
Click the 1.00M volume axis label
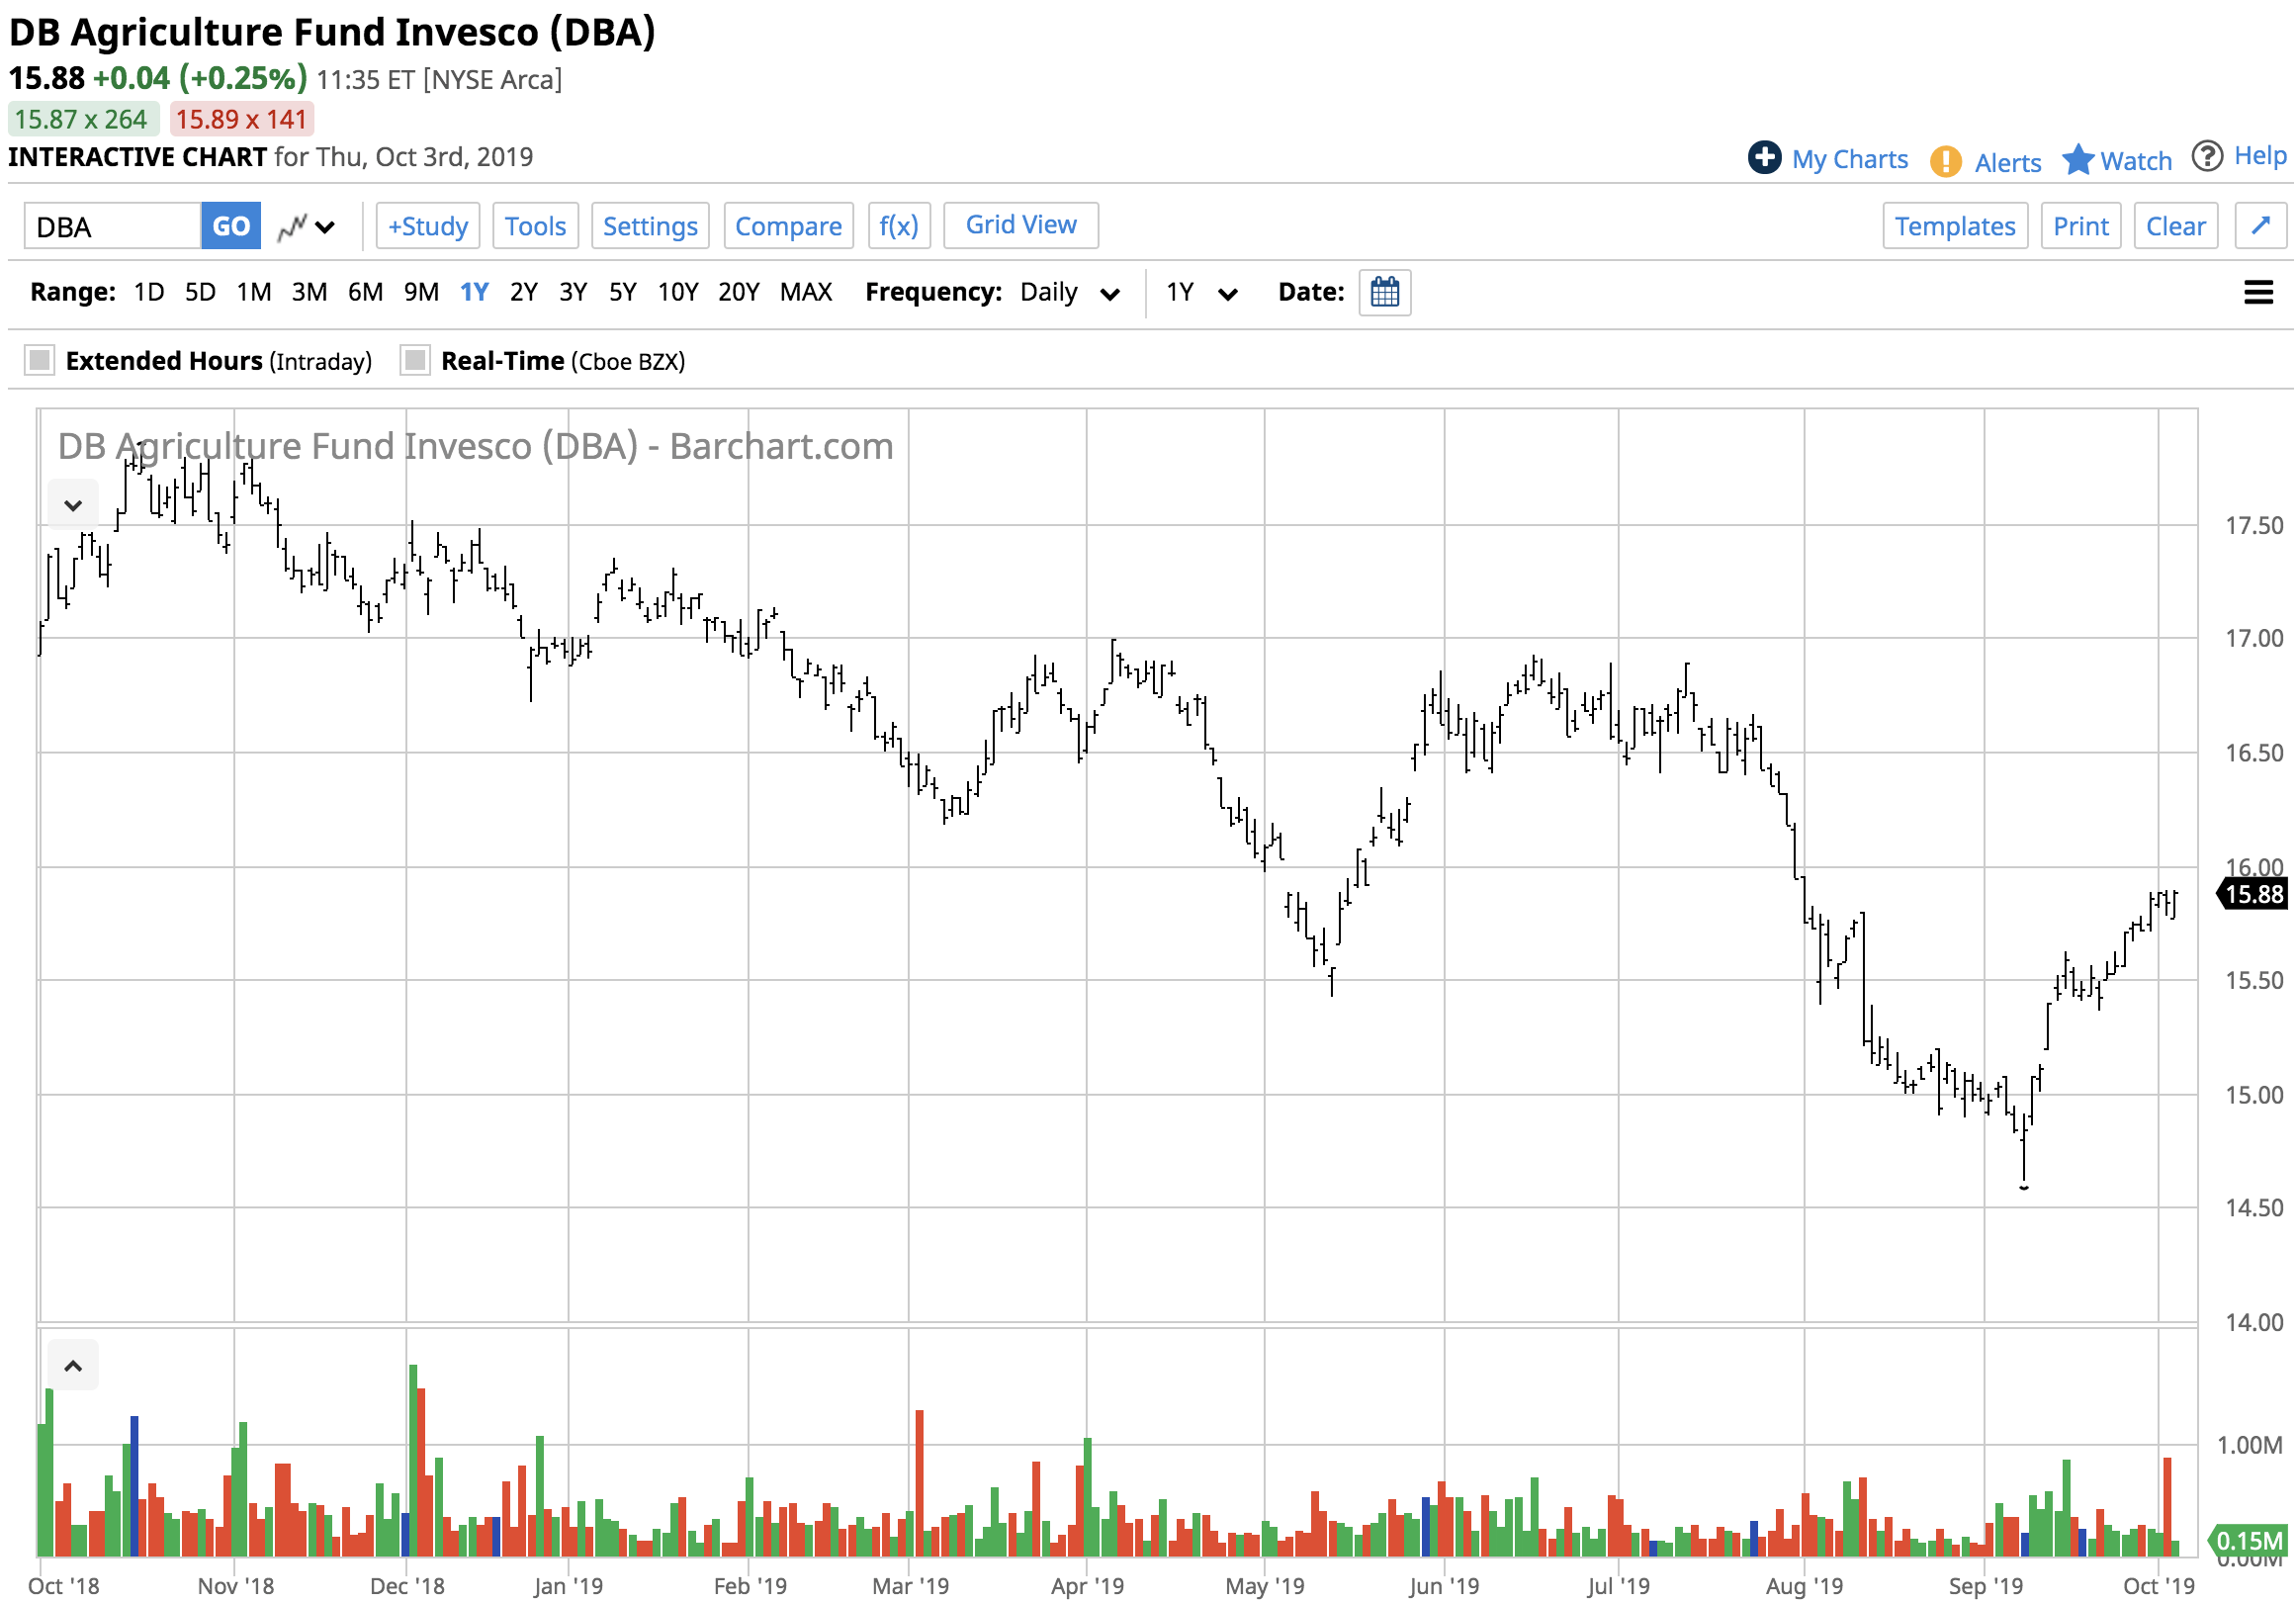click(x=2249, y=1445)
